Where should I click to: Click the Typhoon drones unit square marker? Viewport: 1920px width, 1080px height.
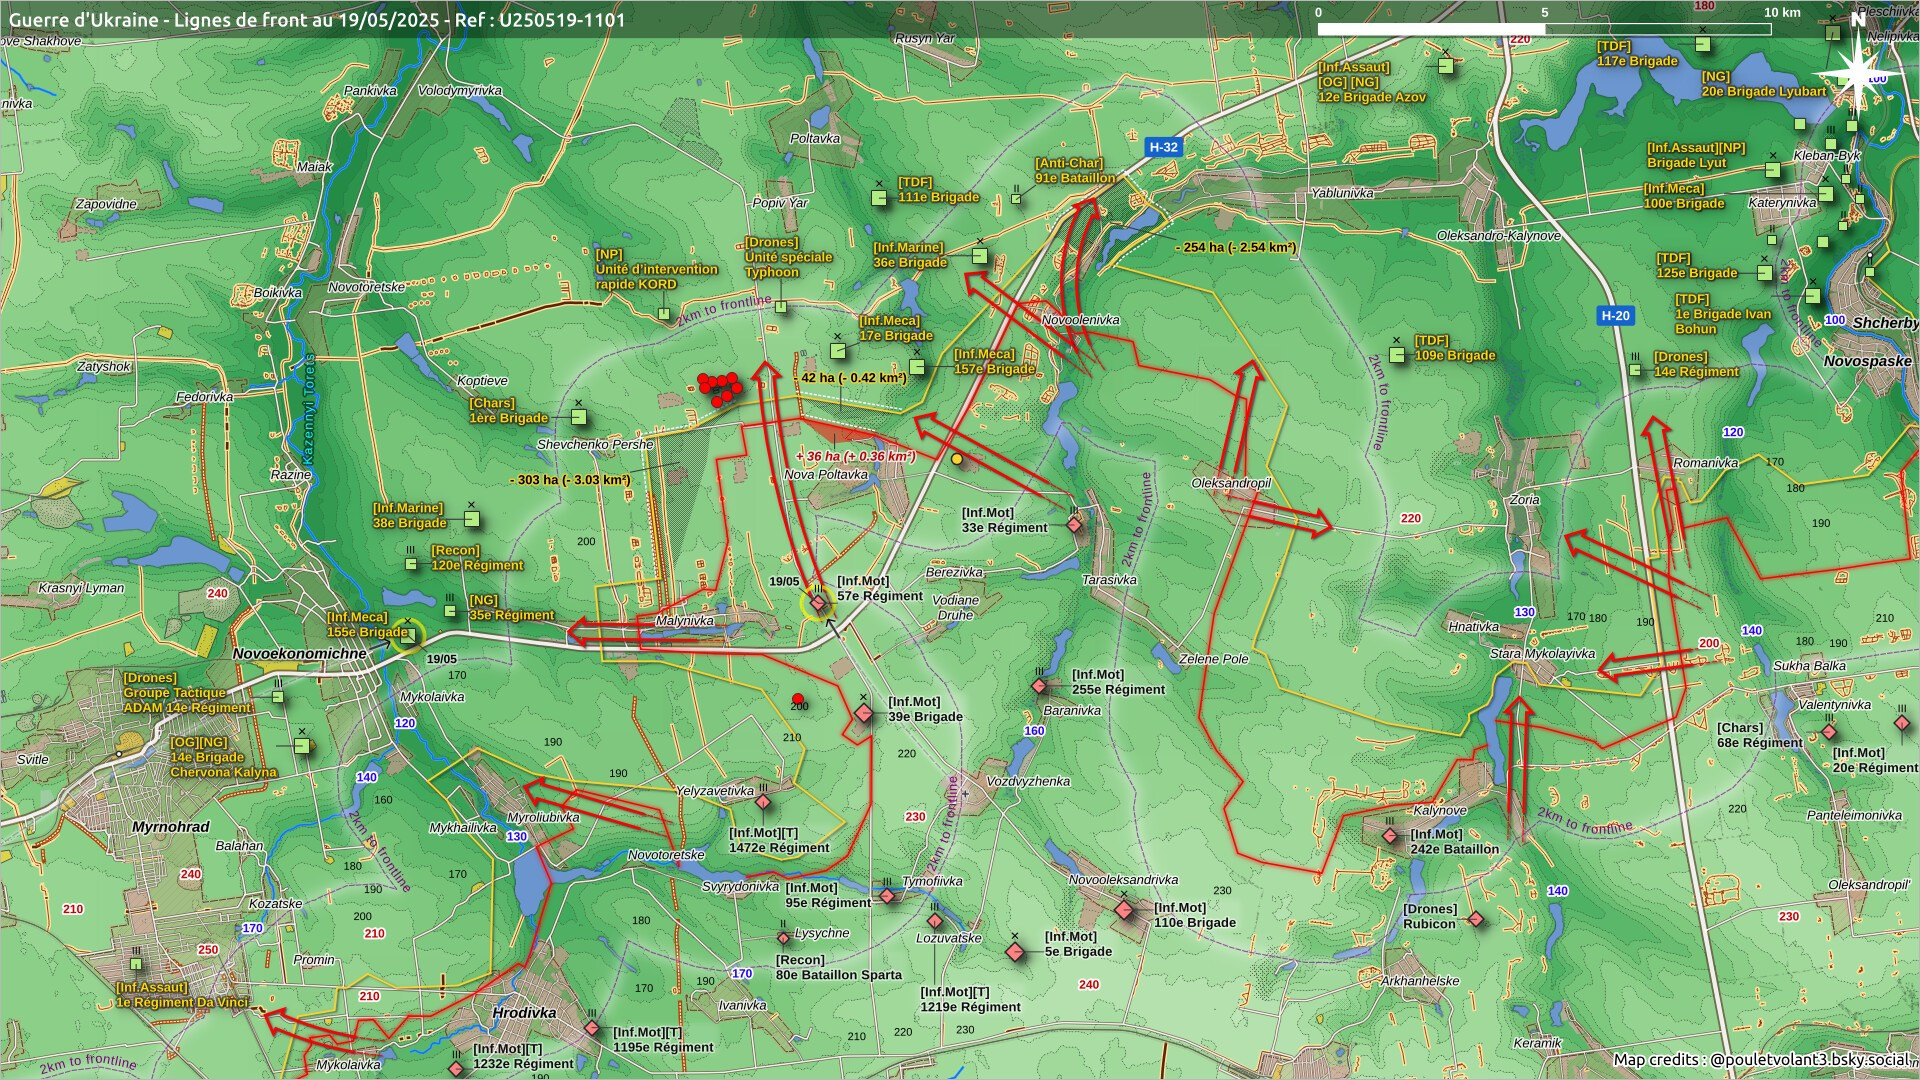(780, 307)
